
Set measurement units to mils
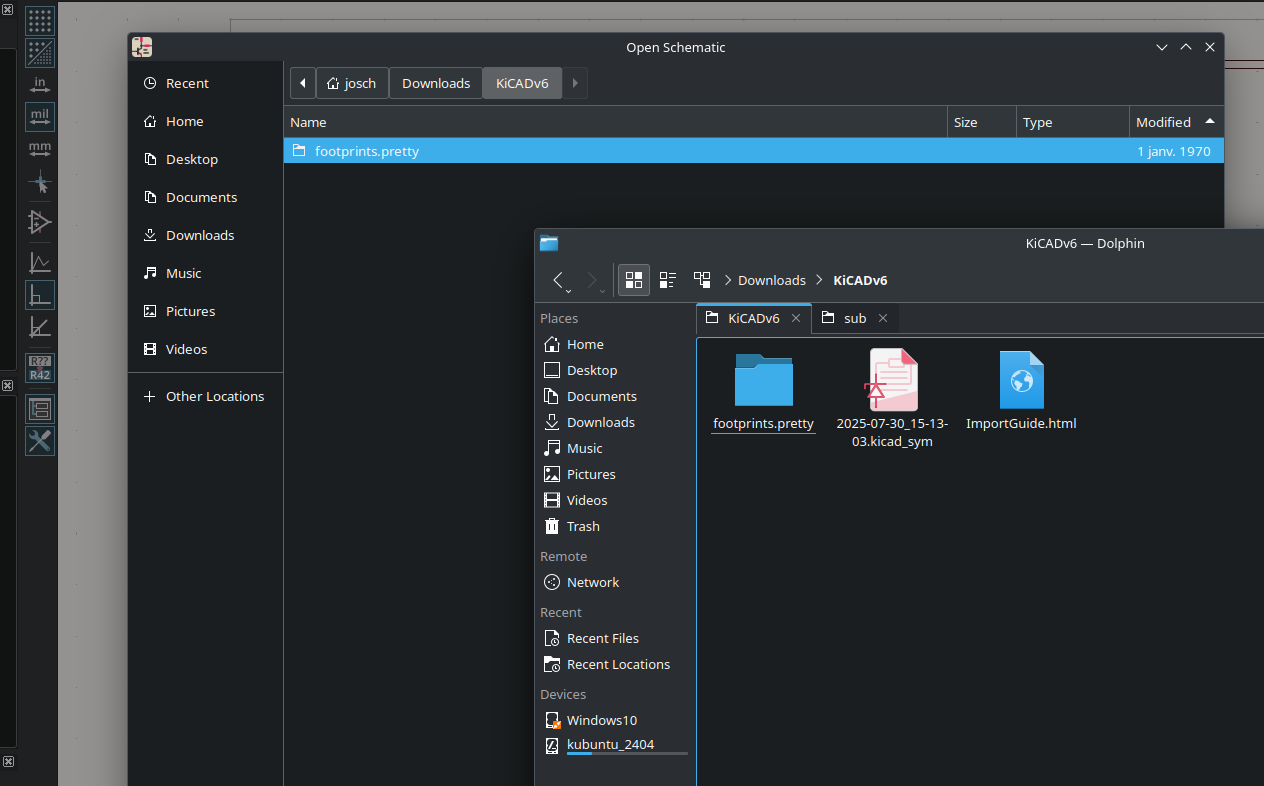point(40,117)
